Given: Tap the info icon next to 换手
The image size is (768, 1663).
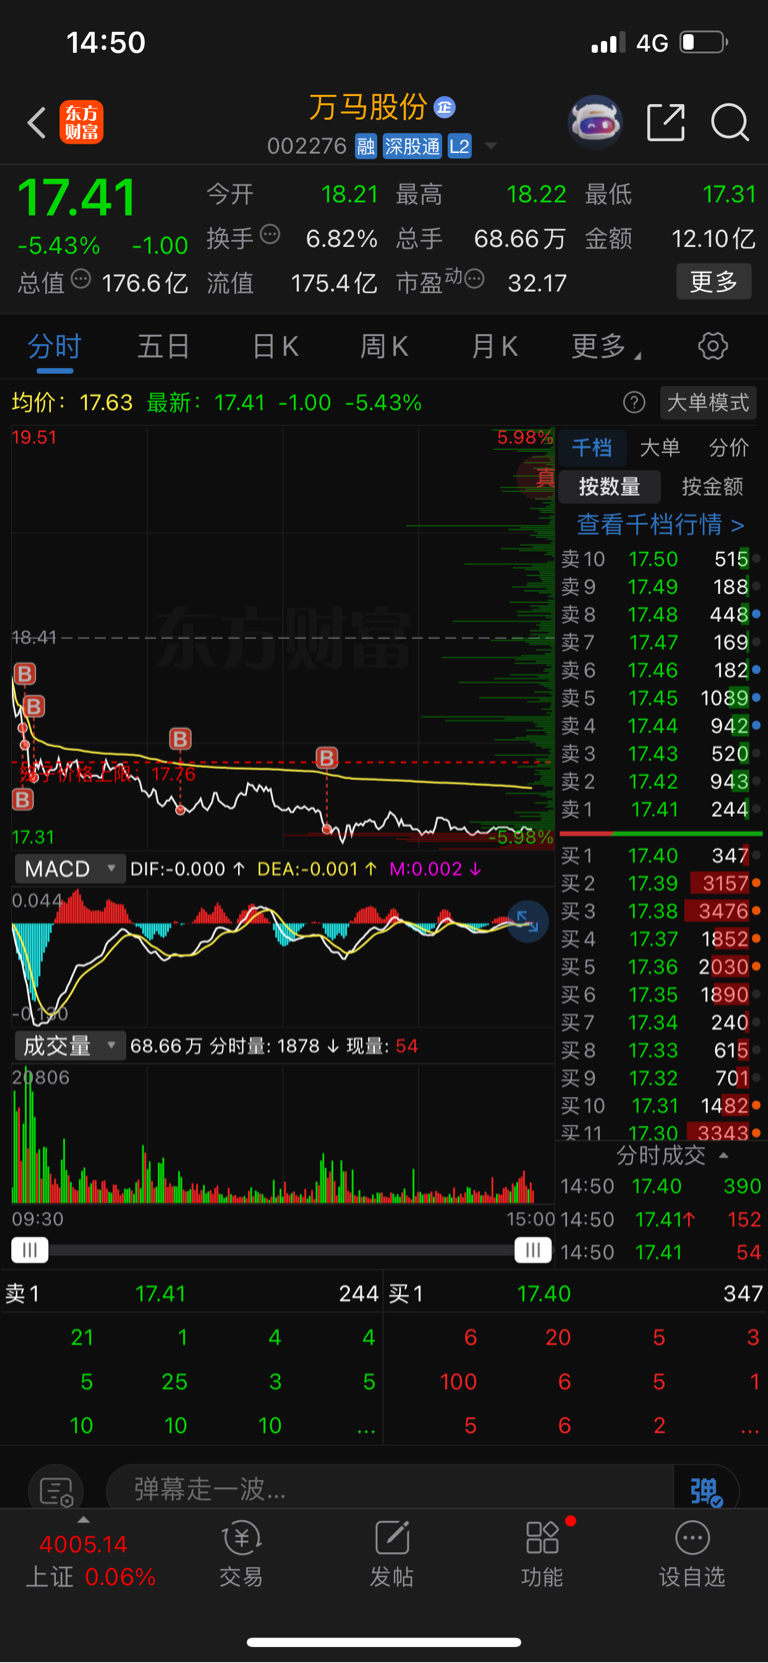Looking at the screenshot, I should click(270, 235).
